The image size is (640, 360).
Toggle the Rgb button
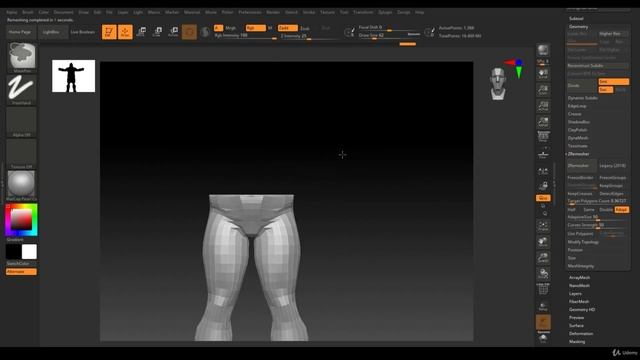click(x=256, y=28)
